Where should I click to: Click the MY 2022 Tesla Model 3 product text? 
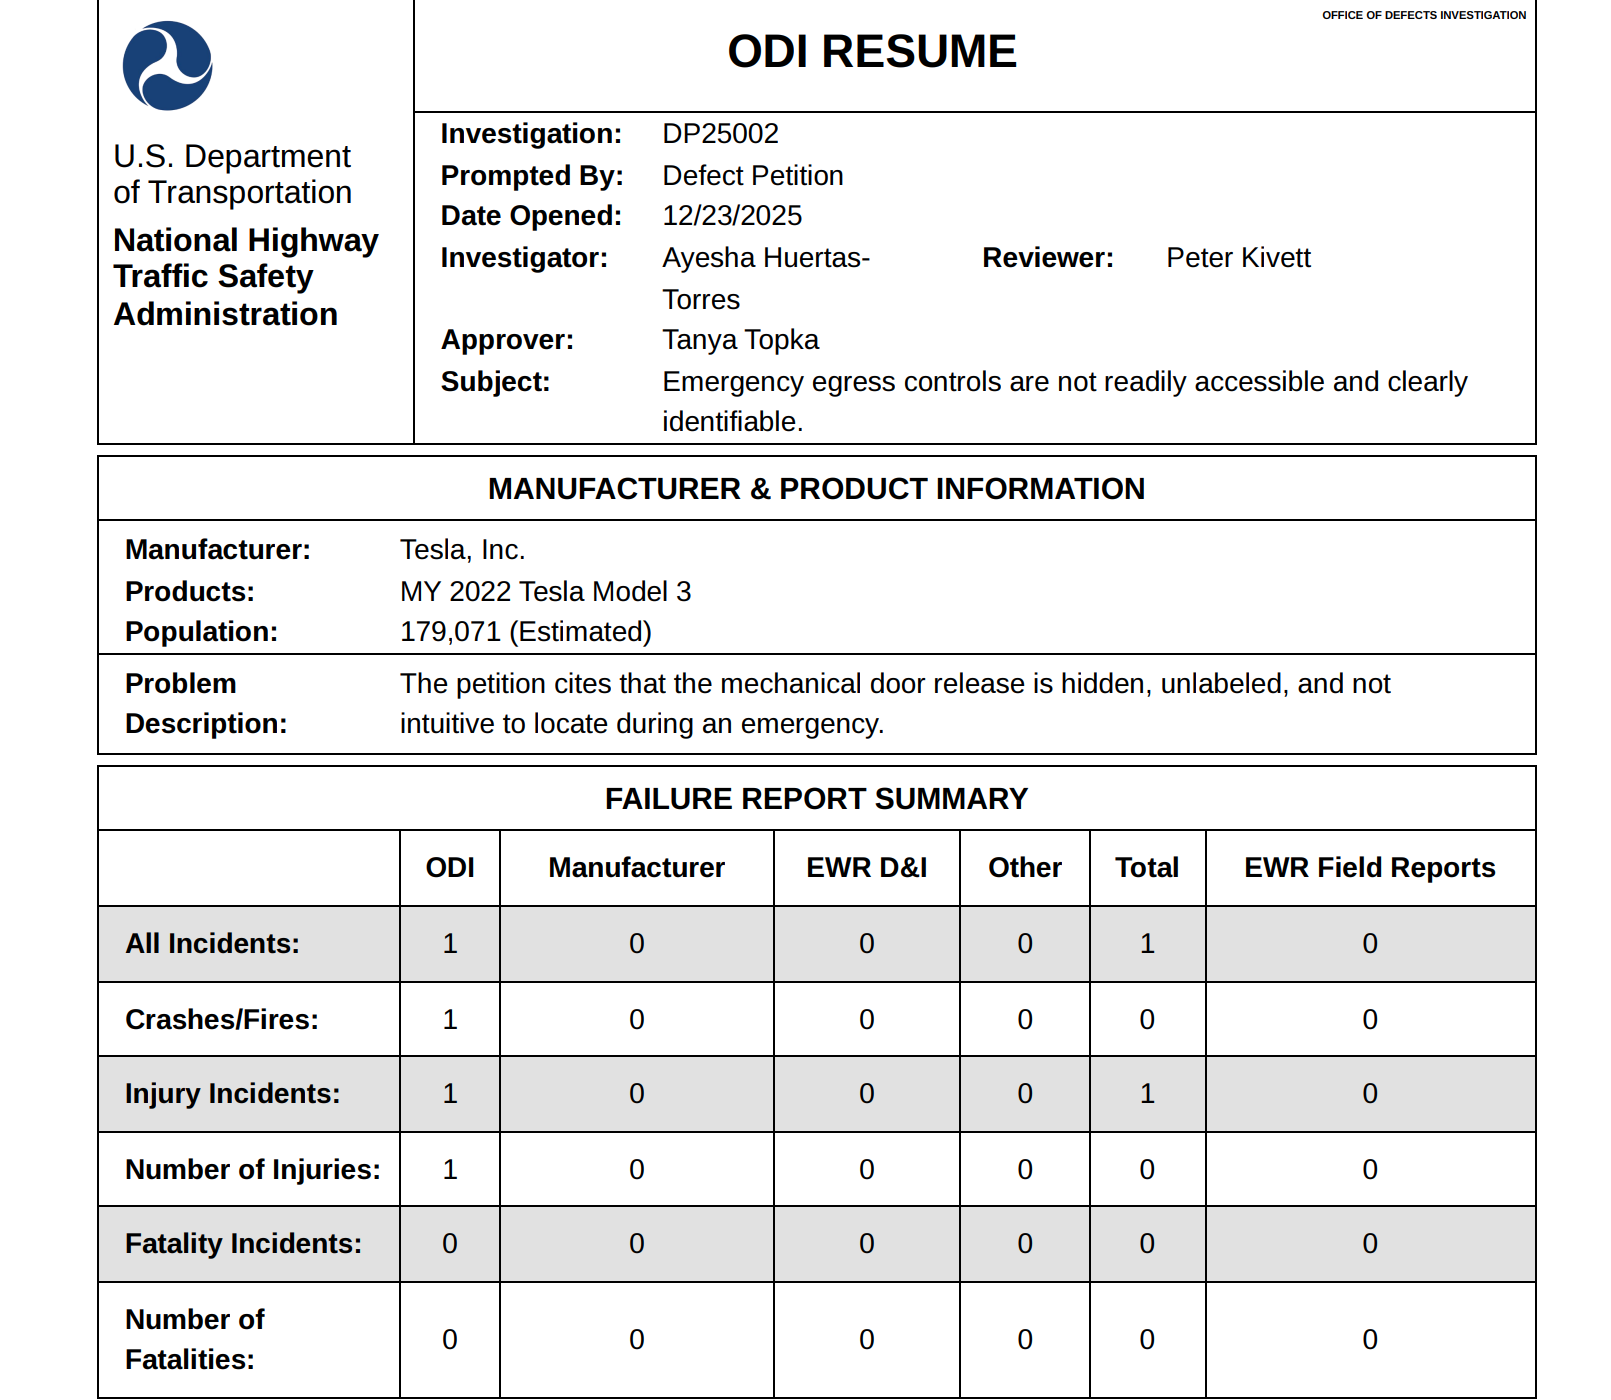tap(545, 592)
